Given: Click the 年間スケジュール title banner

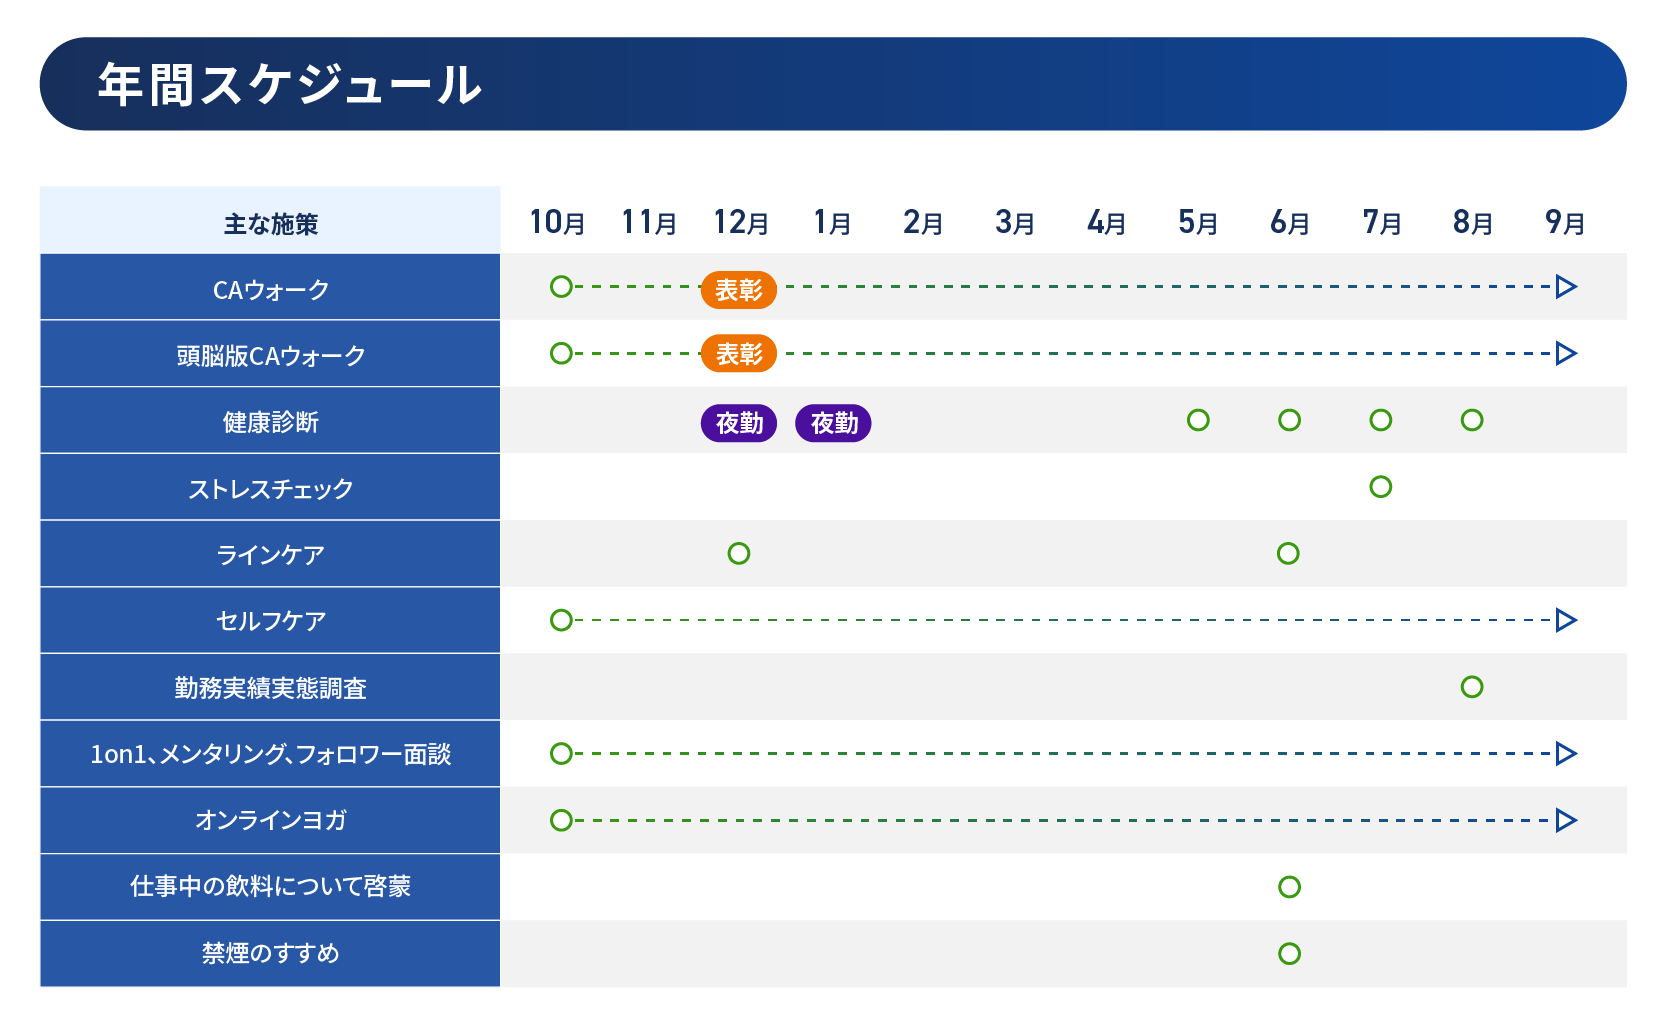Looking at the screenshot, I should (x=833, y=84).
